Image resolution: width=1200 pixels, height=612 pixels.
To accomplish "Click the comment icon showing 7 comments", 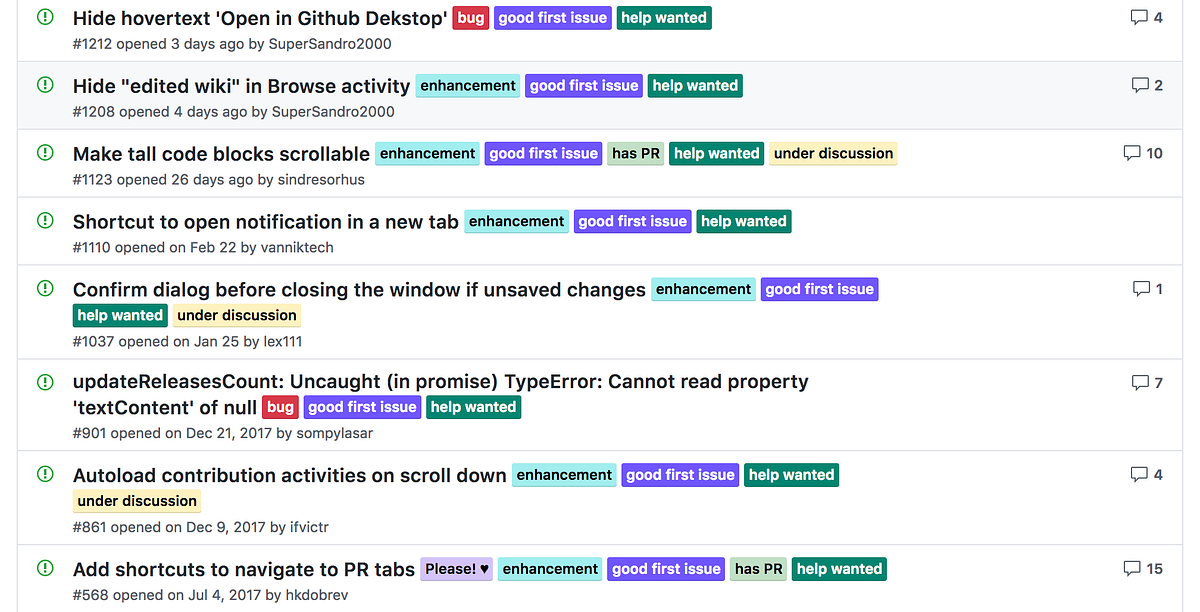I will (x=1140, y=381).
